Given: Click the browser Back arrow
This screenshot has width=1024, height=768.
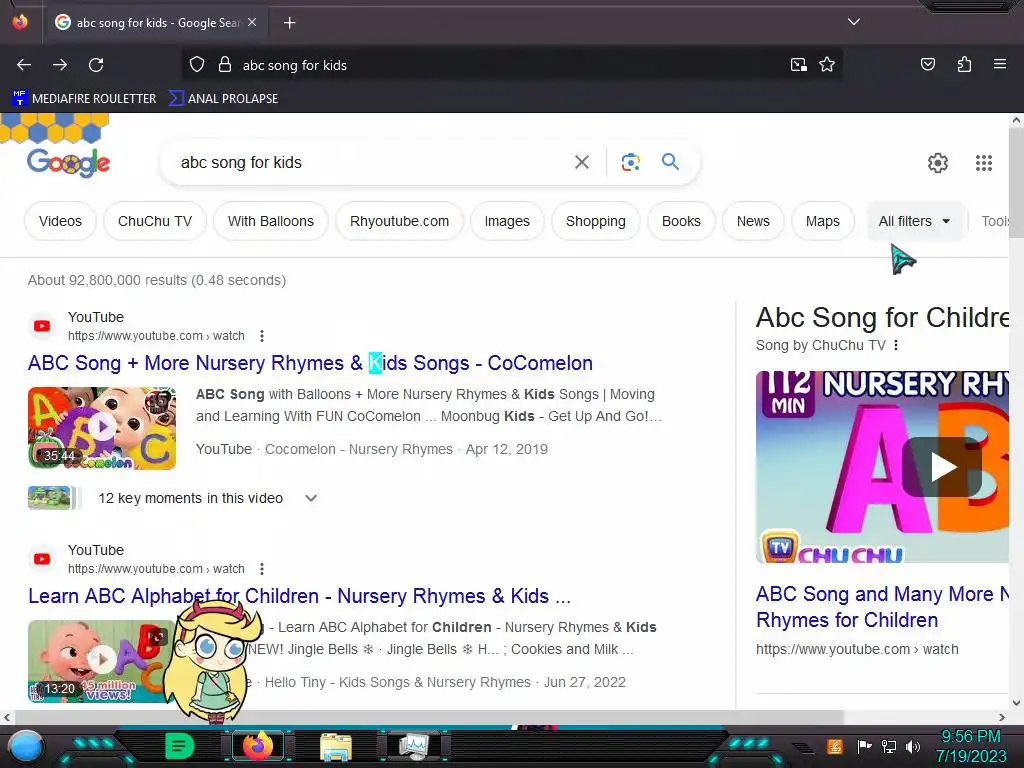Looking at the screenshot, I should point(24,65).
